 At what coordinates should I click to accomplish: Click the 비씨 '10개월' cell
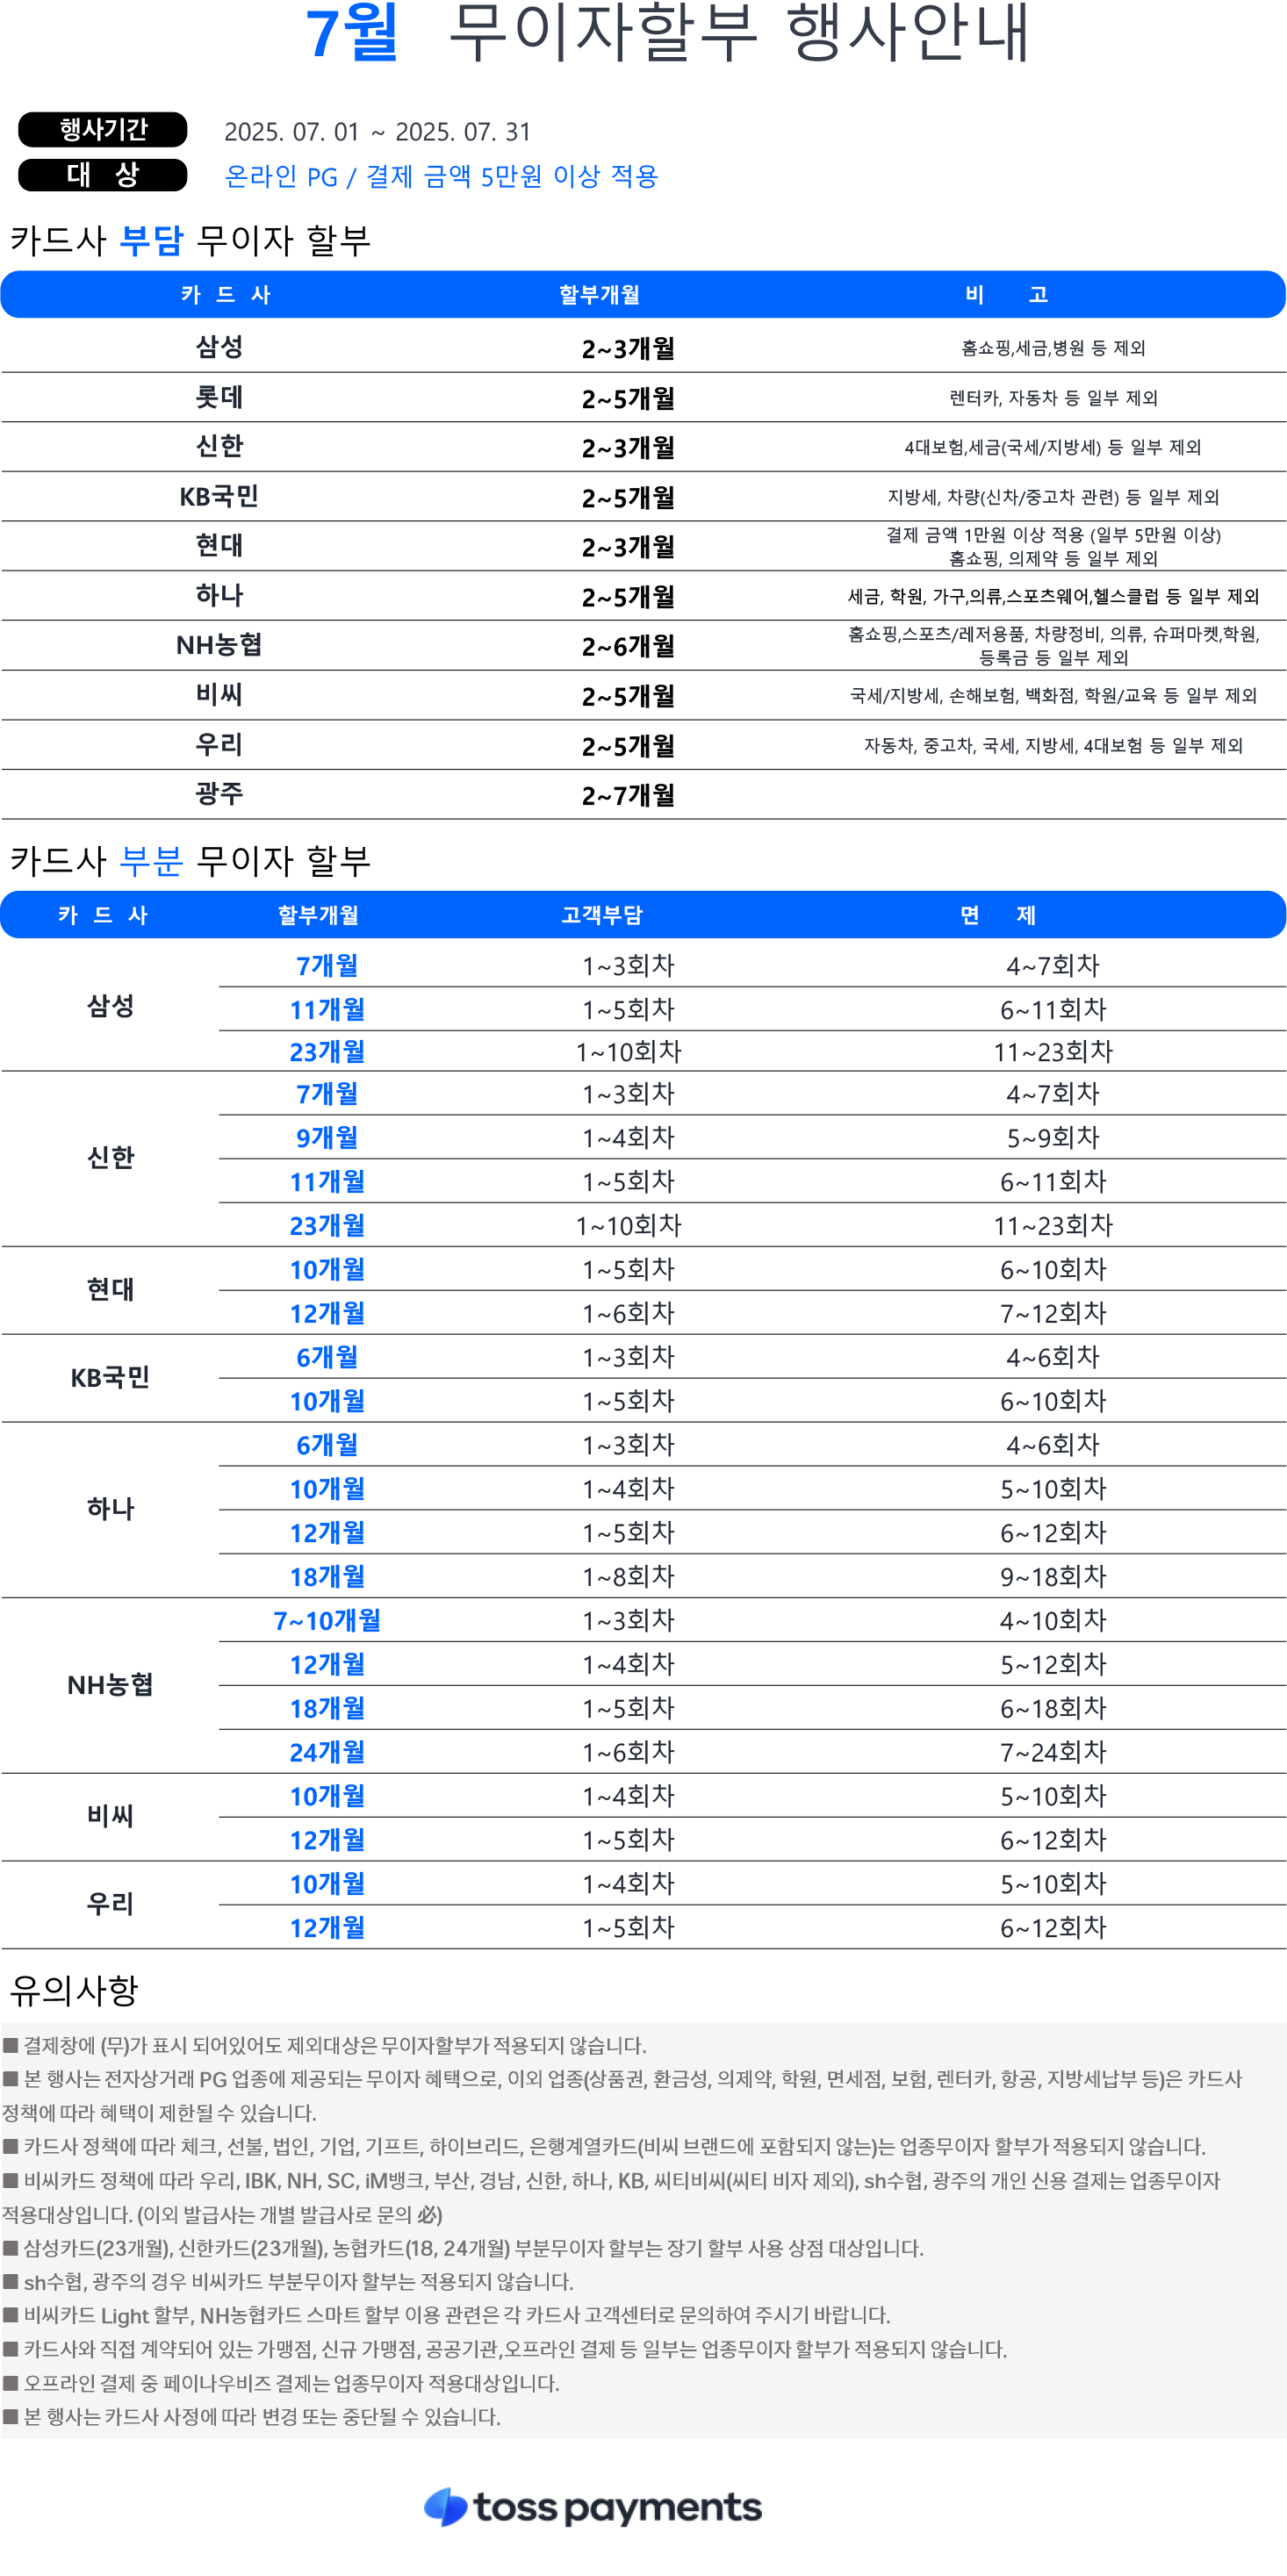click(327, 1797)
